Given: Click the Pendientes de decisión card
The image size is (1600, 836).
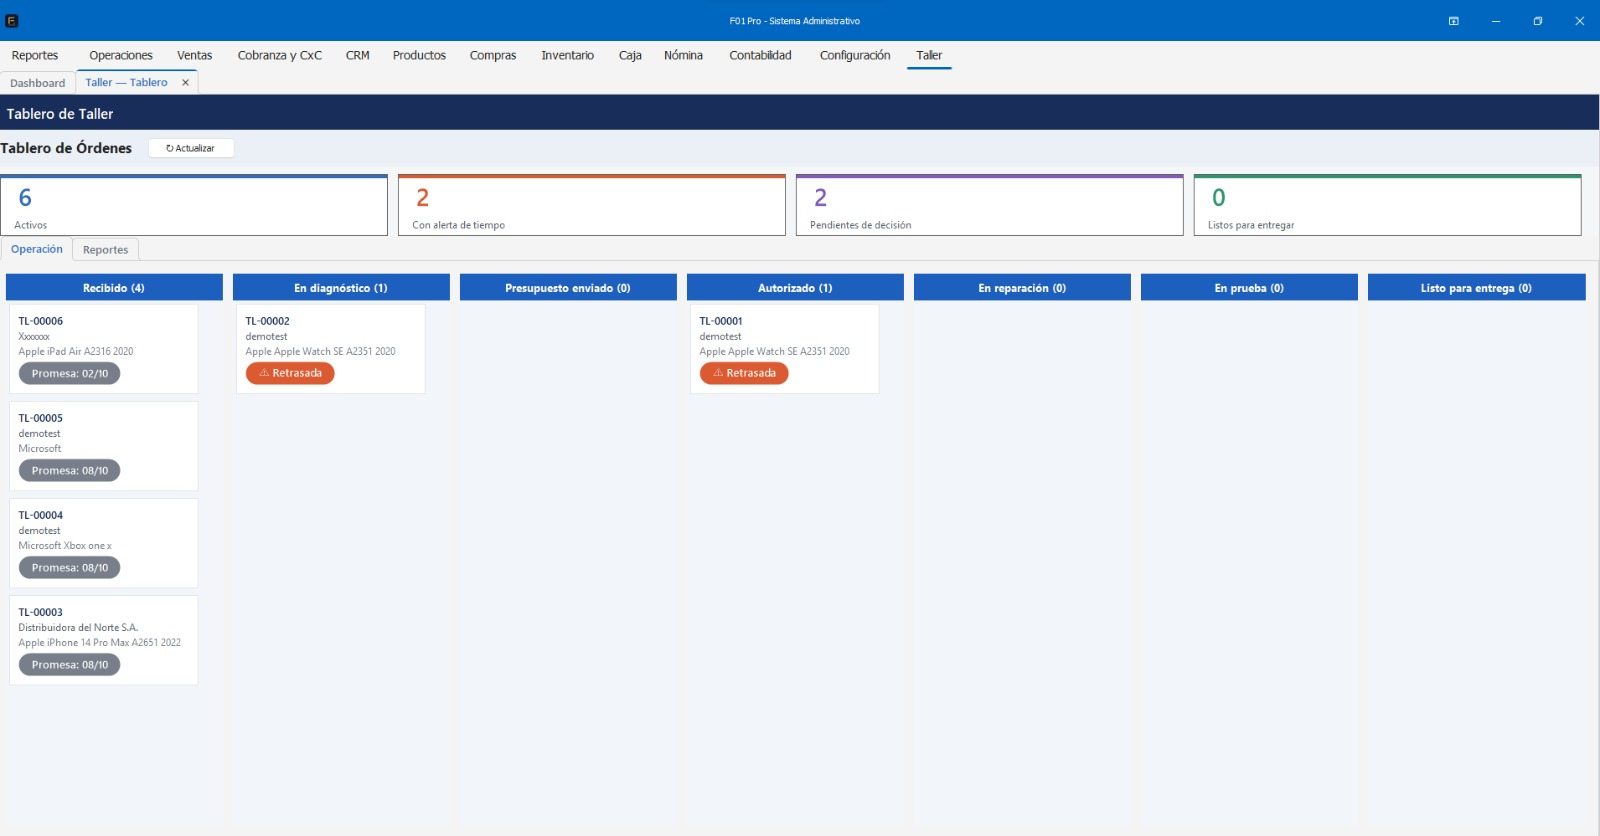Looking at the screenshot, I should click(x=990, y=206).
